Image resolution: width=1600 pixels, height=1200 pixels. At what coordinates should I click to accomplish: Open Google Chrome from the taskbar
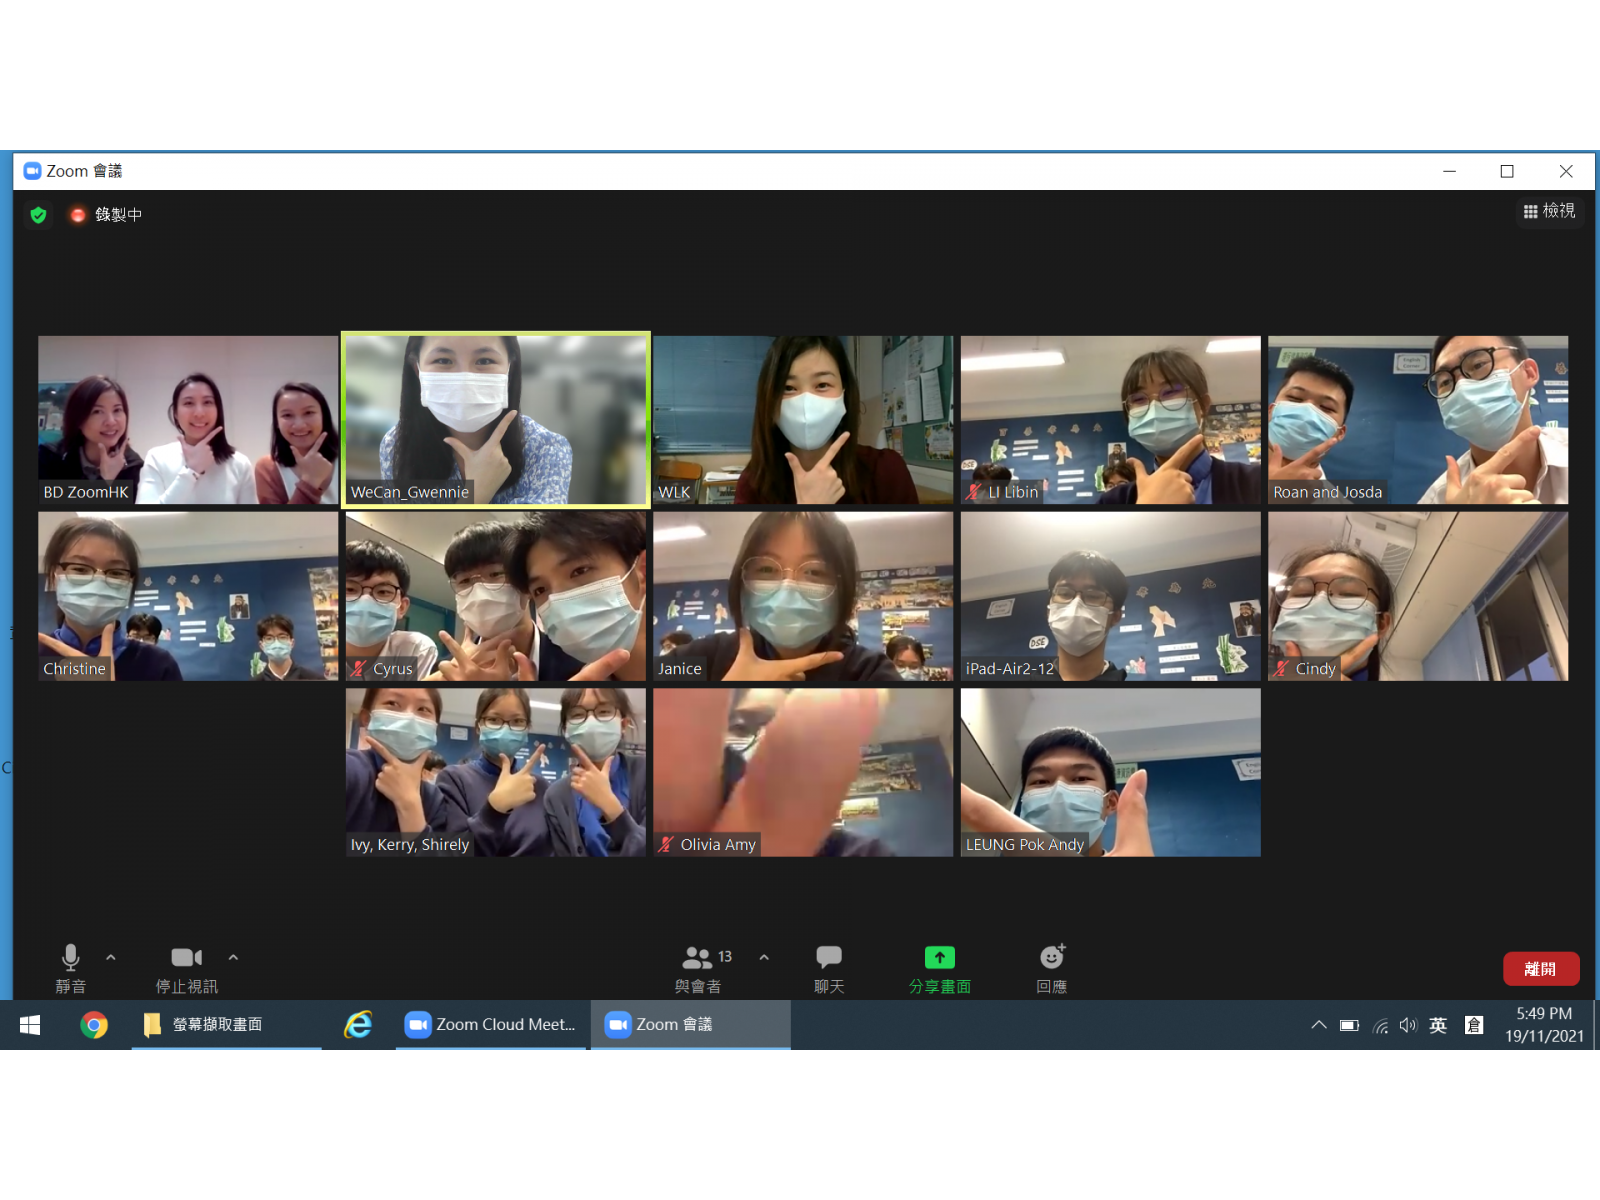tap(94, 1025)
